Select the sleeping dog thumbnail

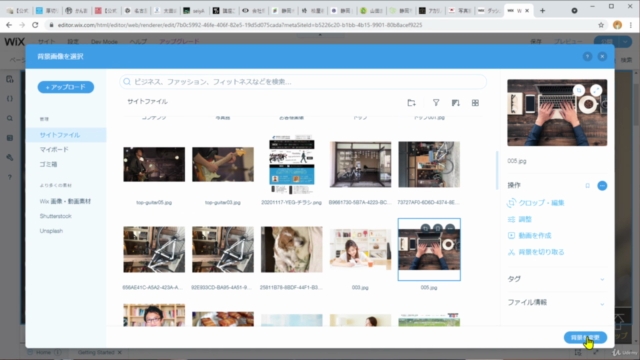pyautogui.click(x=291, y=249)
